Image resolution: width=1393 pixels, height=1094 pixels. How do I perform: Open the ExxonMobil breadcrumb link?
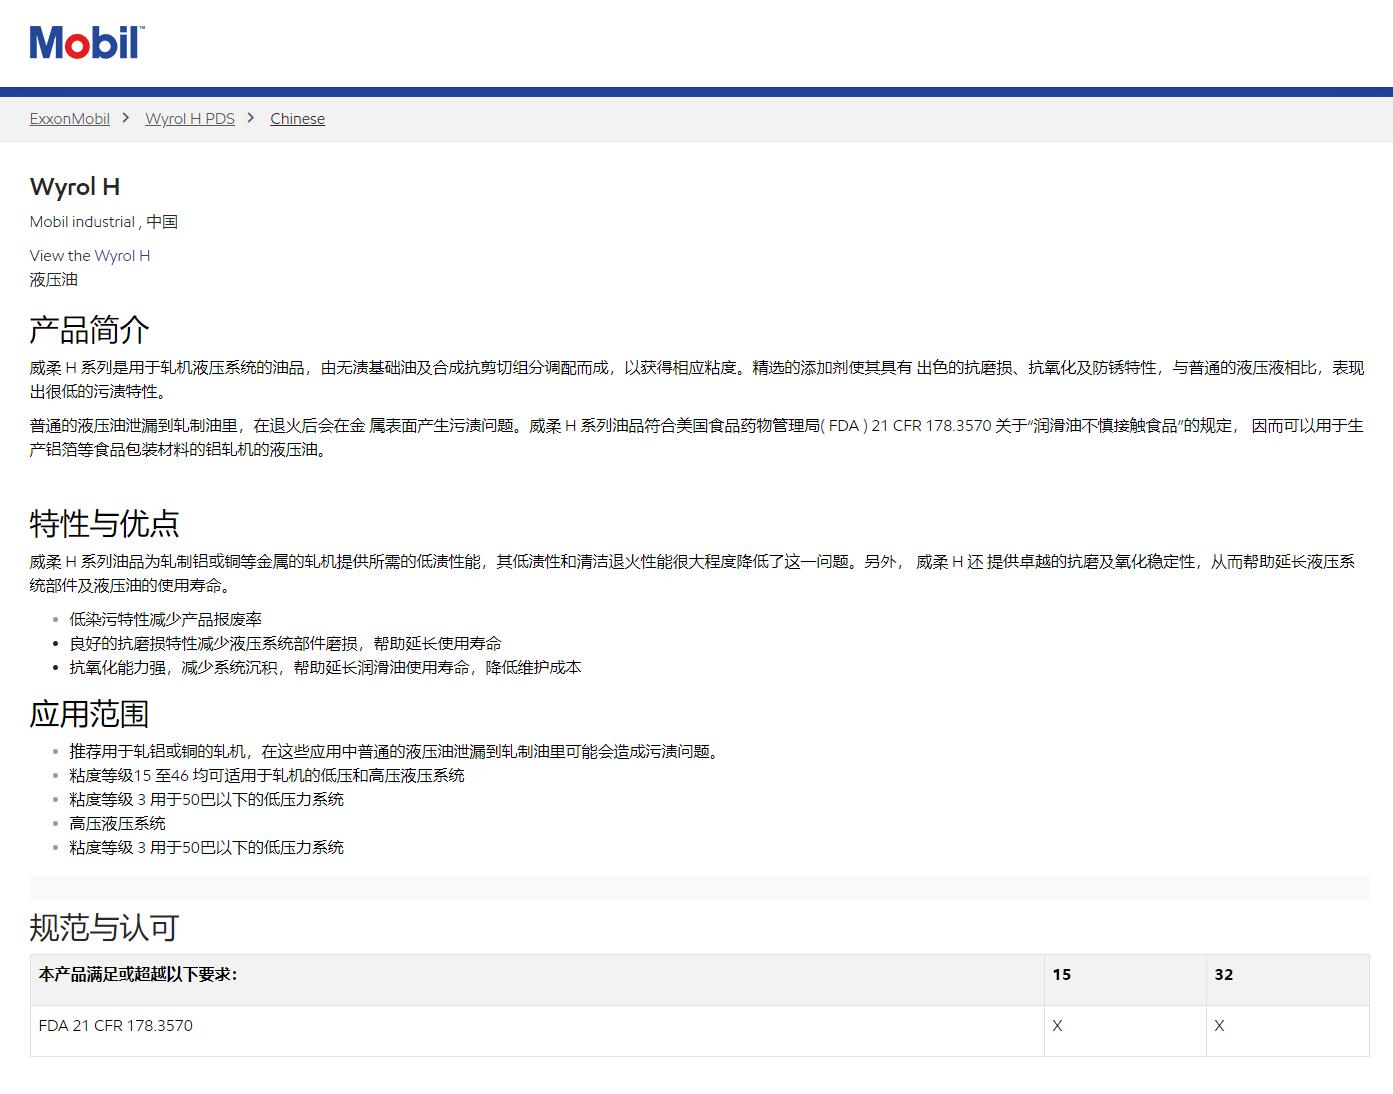[x=70, y=118]
